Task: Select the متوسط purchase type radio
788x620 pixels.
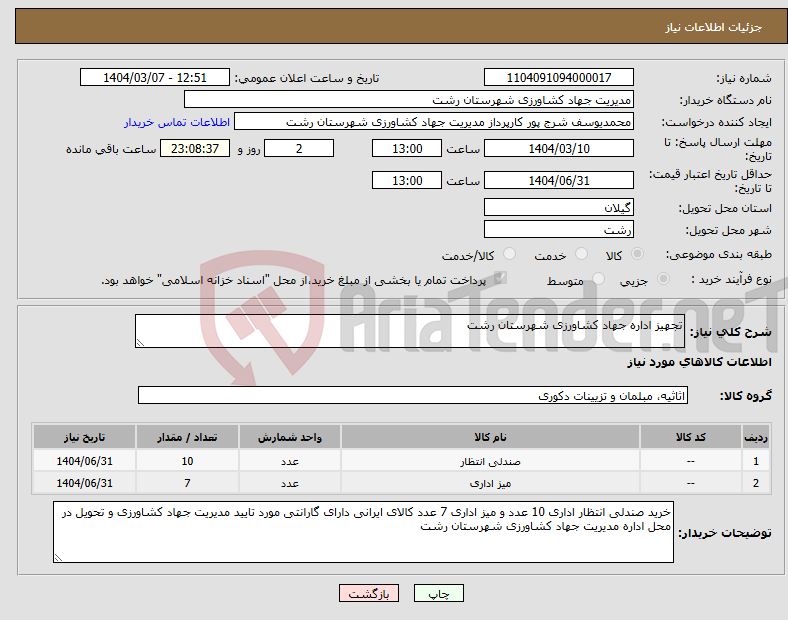Action: point(598,278)
